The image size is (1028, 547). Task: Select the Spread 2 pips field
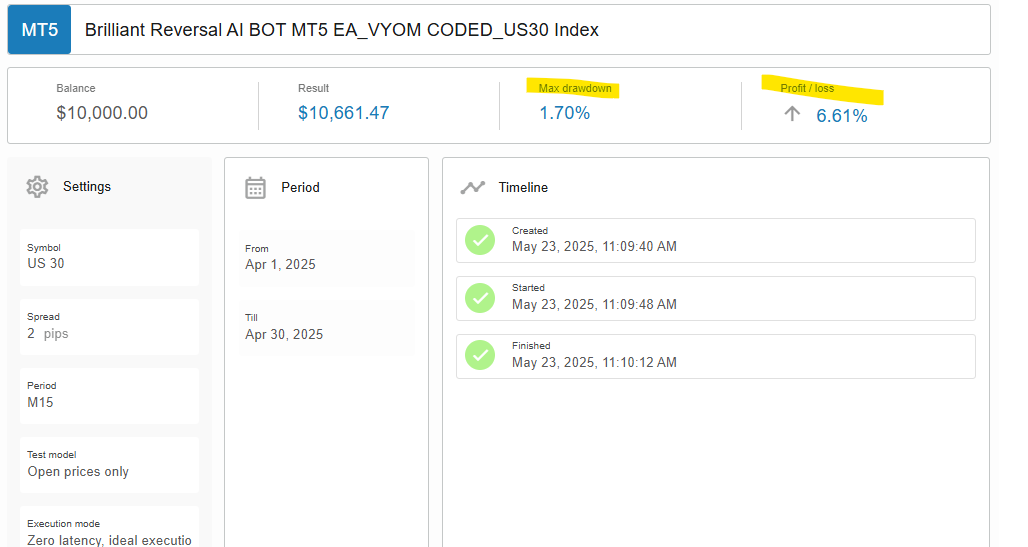pos(109,326)
